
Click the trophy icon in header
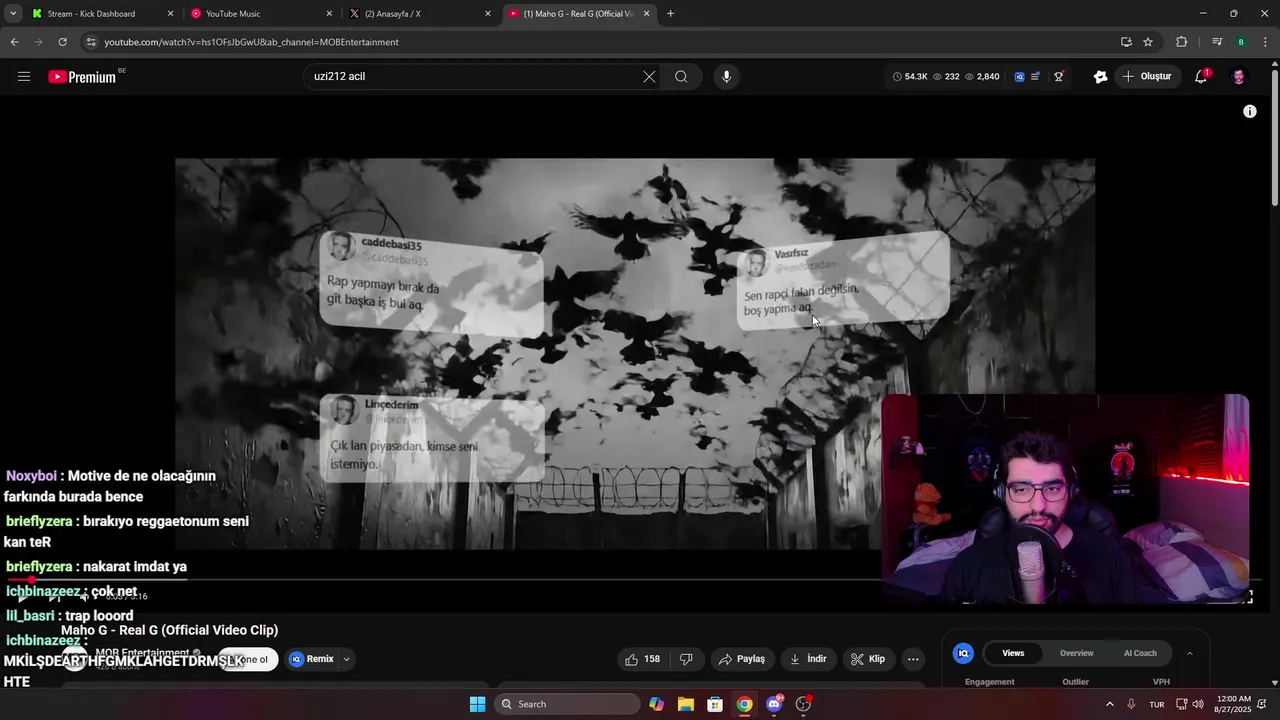coord(1058,77)
